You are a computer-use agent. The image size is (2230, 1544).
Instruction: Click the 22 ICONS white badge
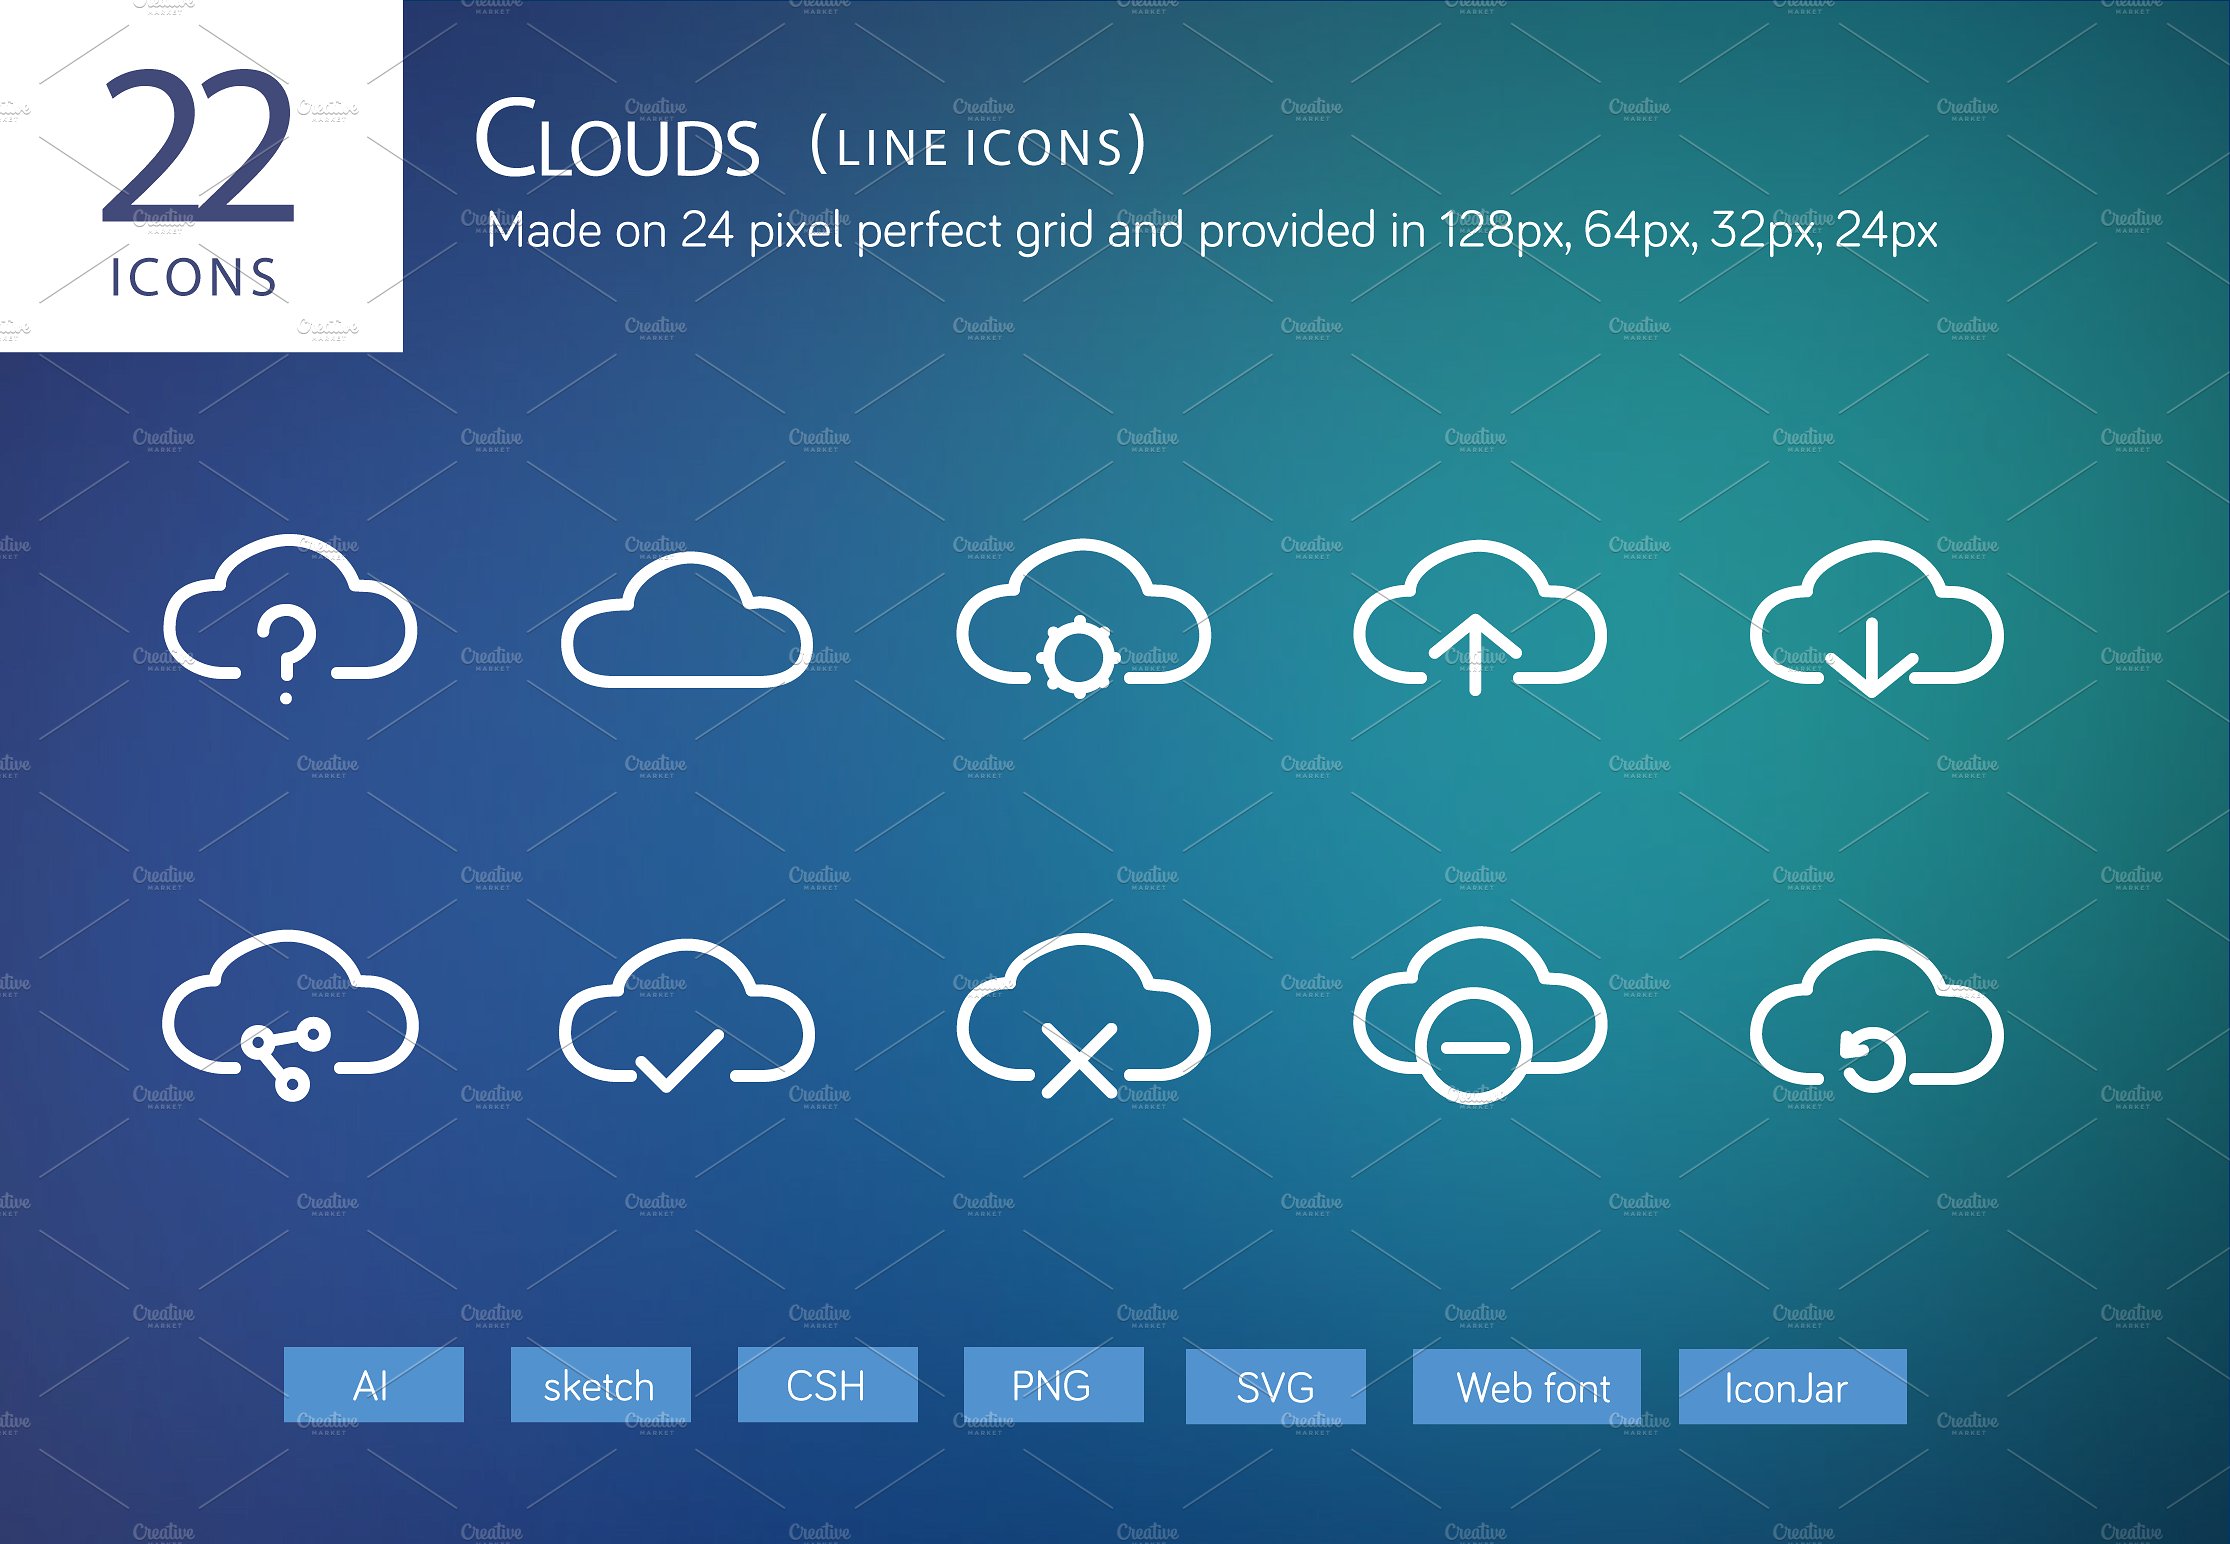(201, 176)
